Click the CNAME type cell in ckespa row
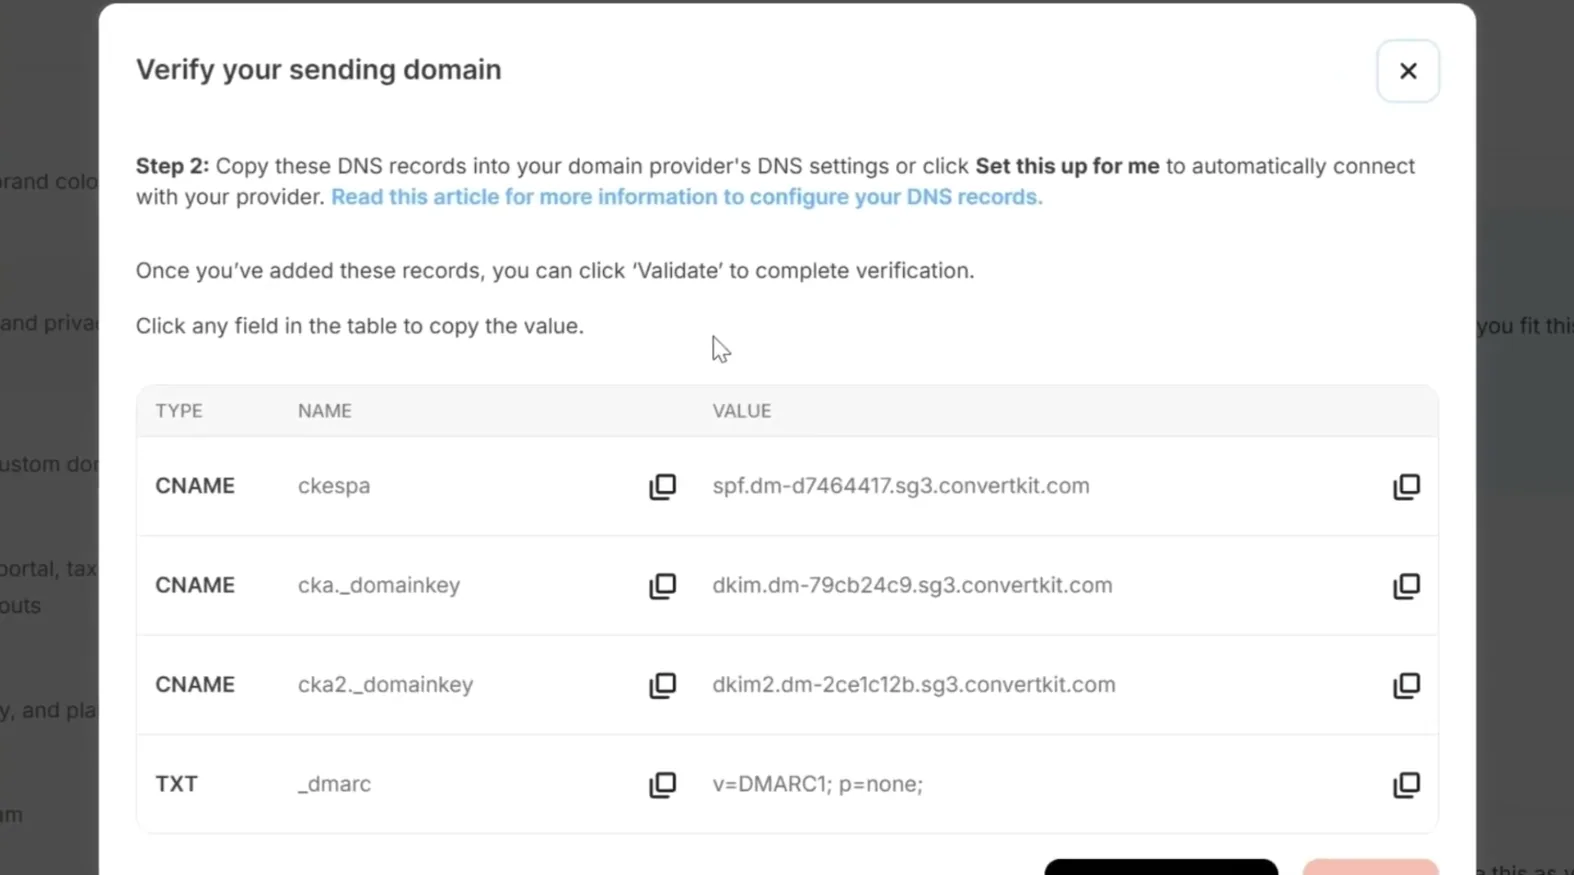This screenshot has height=875, width=1574. click(195, 486)
